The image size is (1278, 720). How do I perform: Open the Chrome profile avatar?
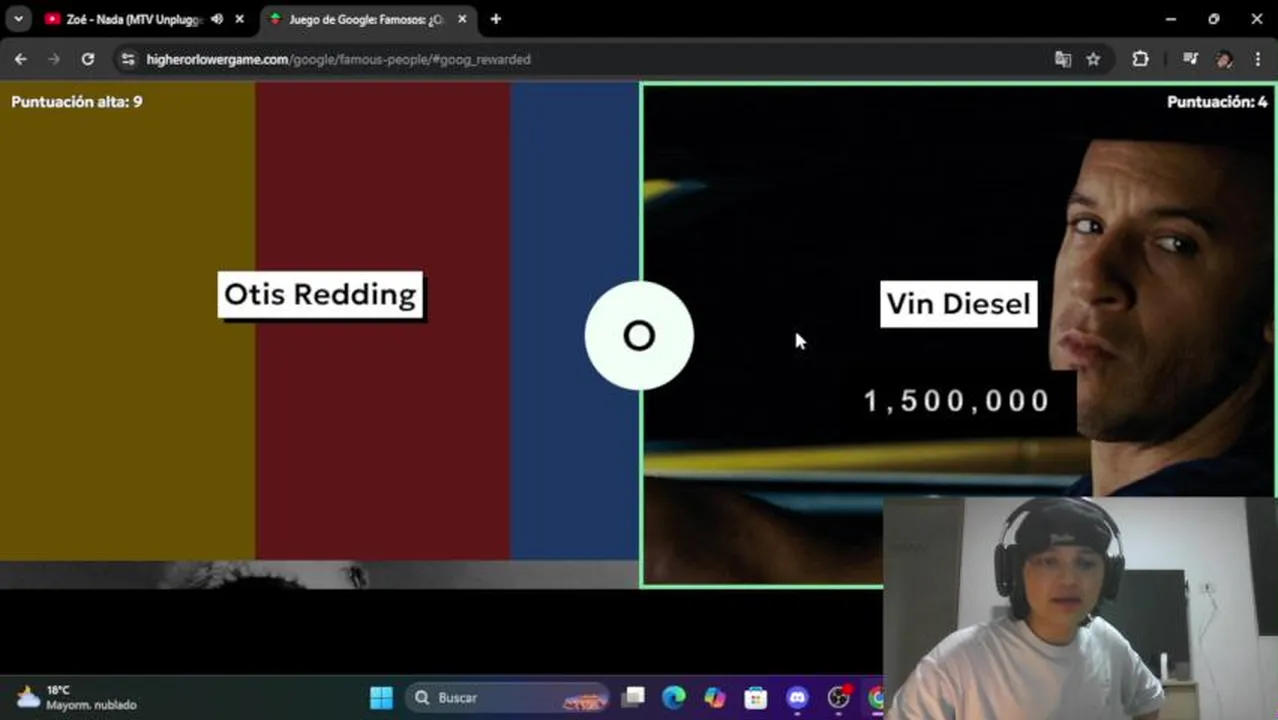[1224, 59]
